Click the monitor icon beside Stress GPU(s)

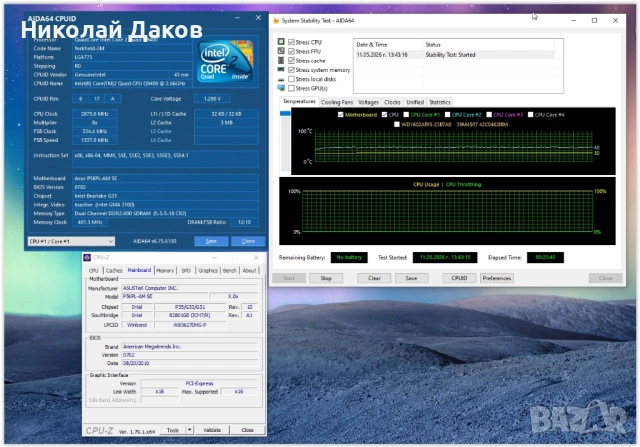[x=281, y=88]
